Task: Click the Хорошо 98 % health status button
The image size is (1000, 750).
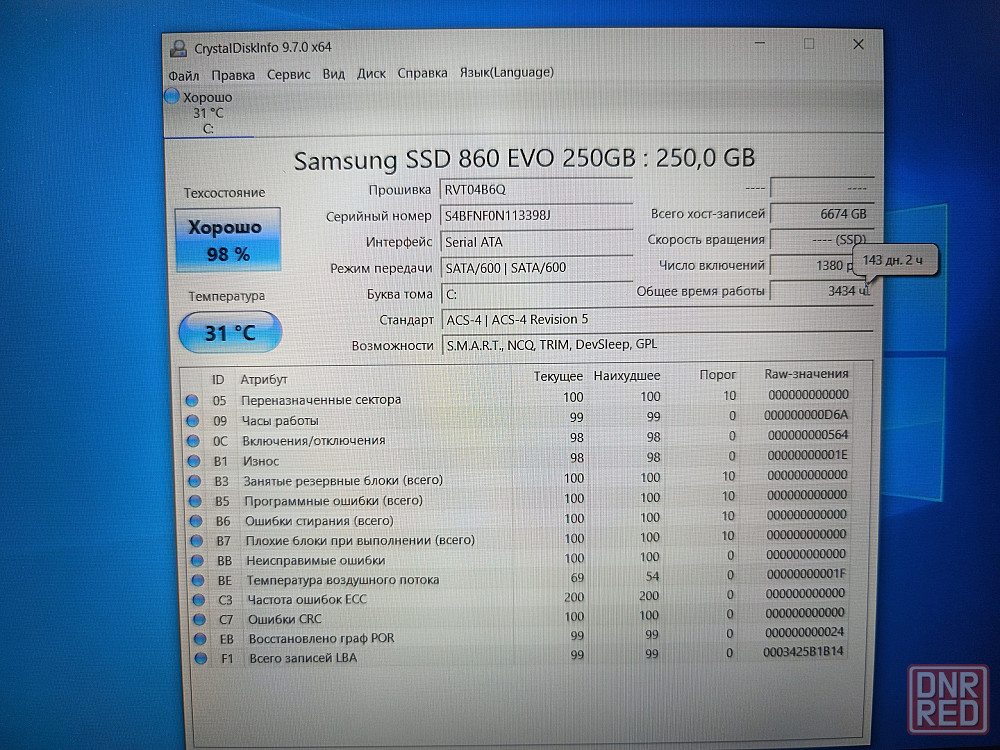Action: pos(227,240)
